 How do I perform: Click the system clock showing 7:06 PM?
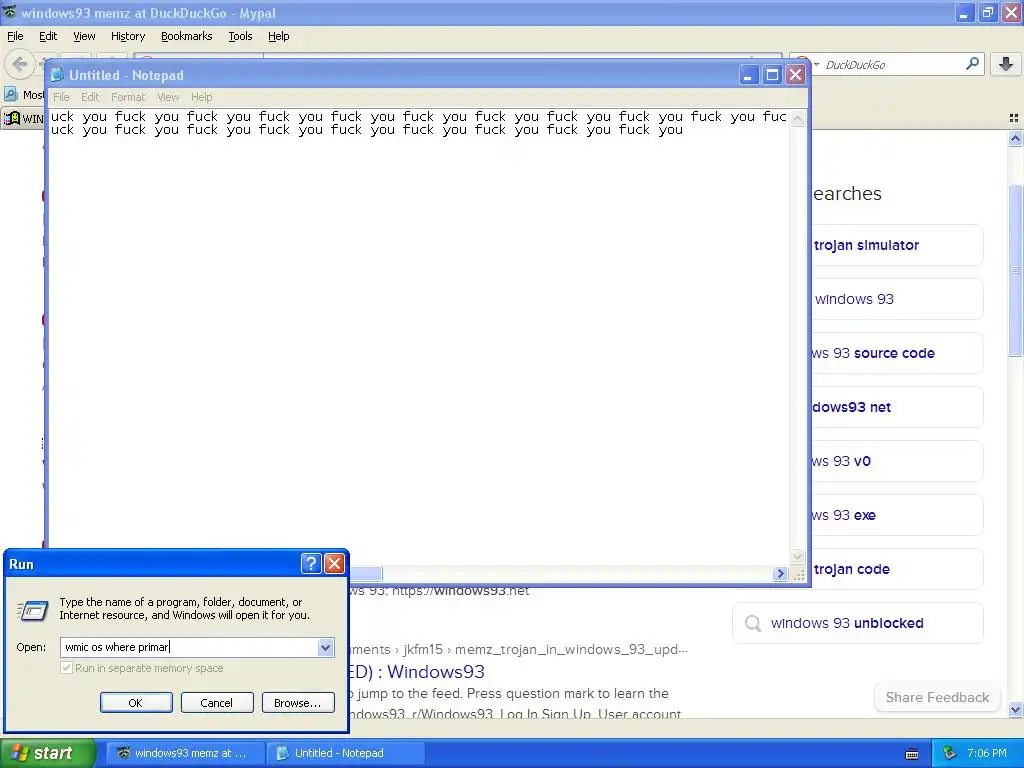click(x=987, y=753)
